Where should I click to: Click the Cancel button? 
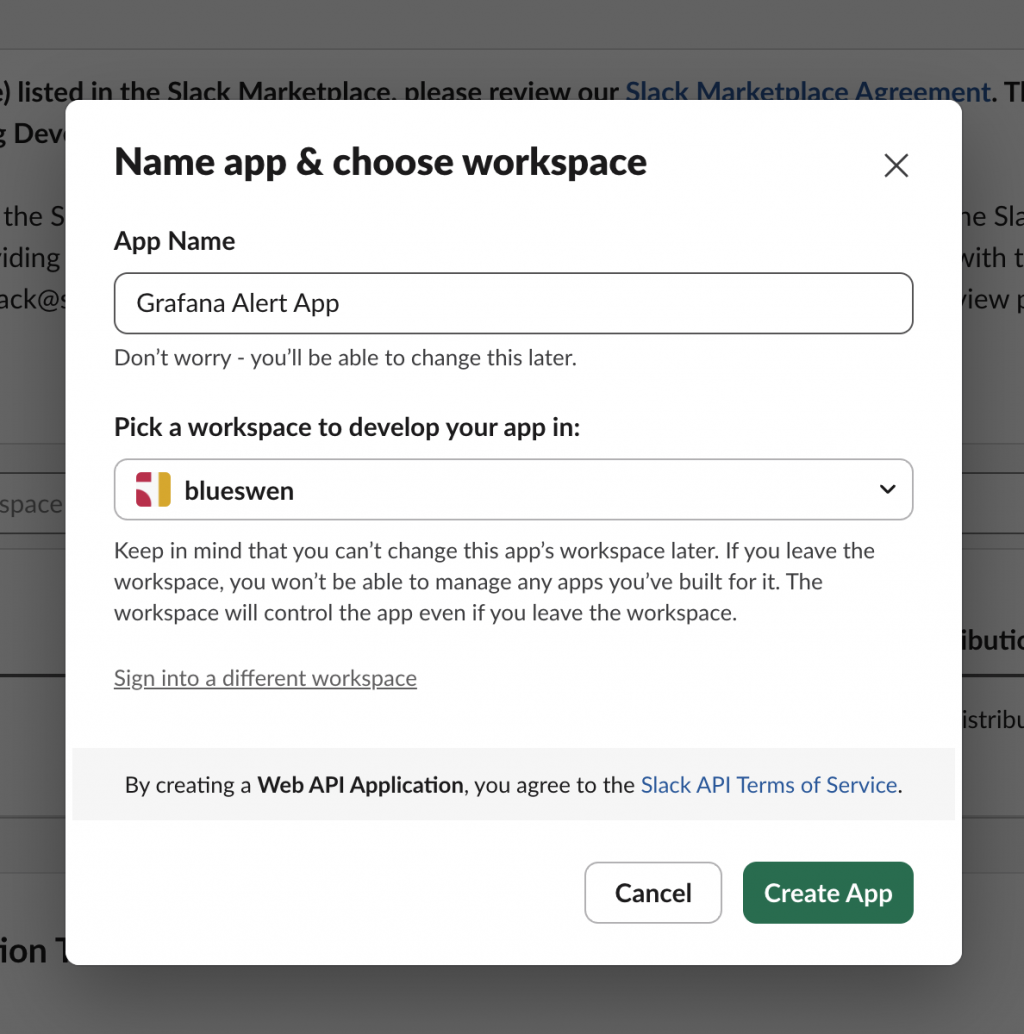click(x=653, y=893)
